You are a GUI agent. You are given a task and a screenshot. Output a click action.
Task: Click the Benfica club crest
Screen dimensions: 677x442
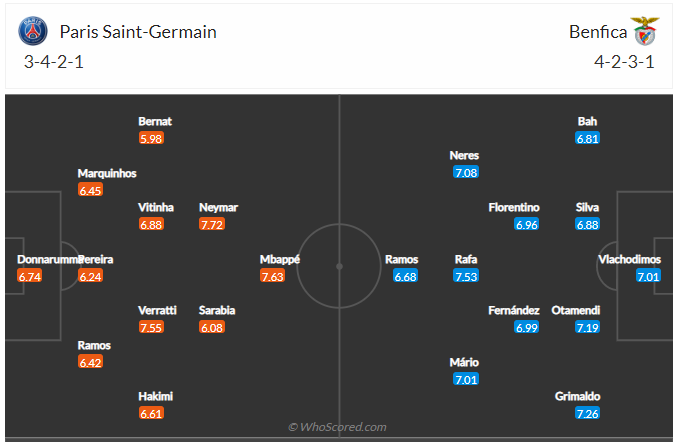tap(645, 32)
